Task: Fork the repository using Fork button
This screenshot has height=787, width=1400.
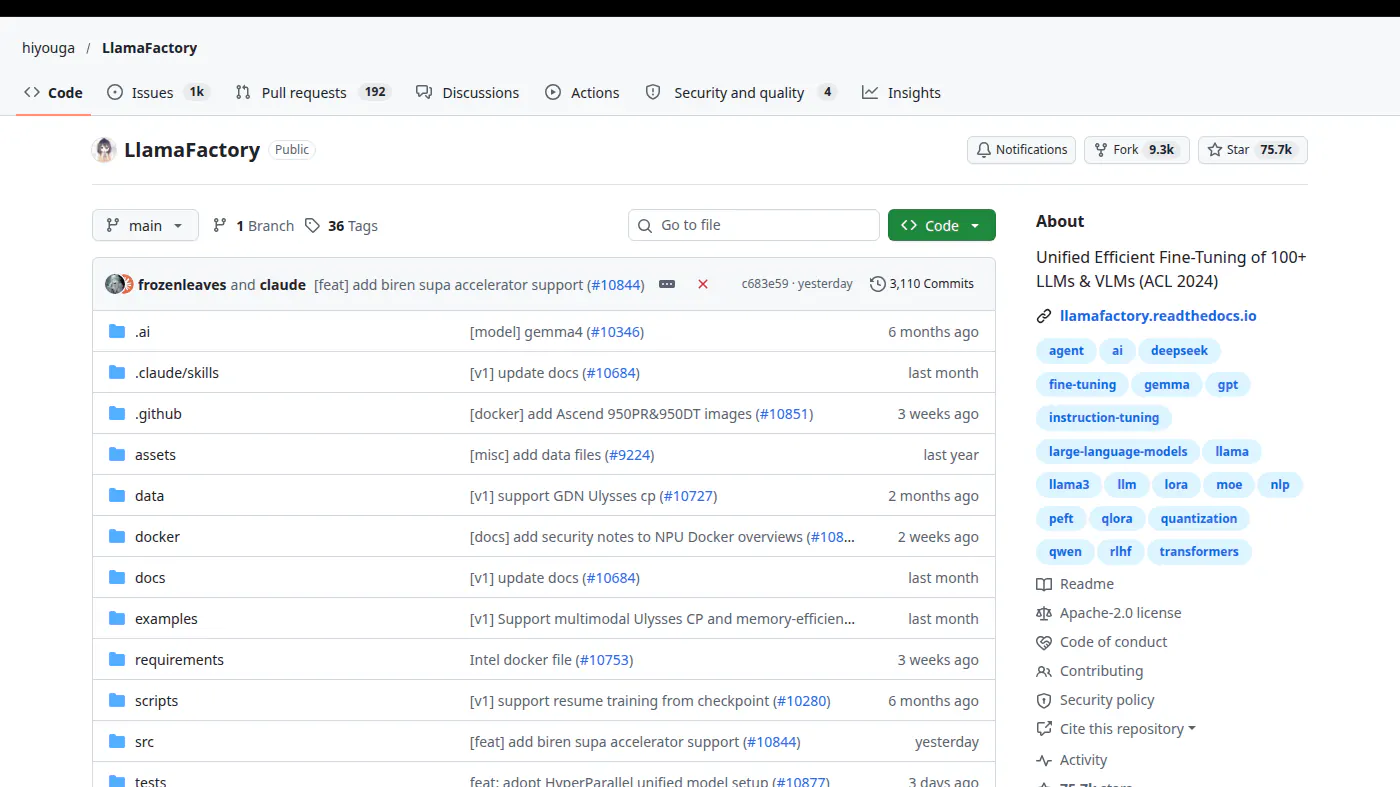Action: 1137,150
